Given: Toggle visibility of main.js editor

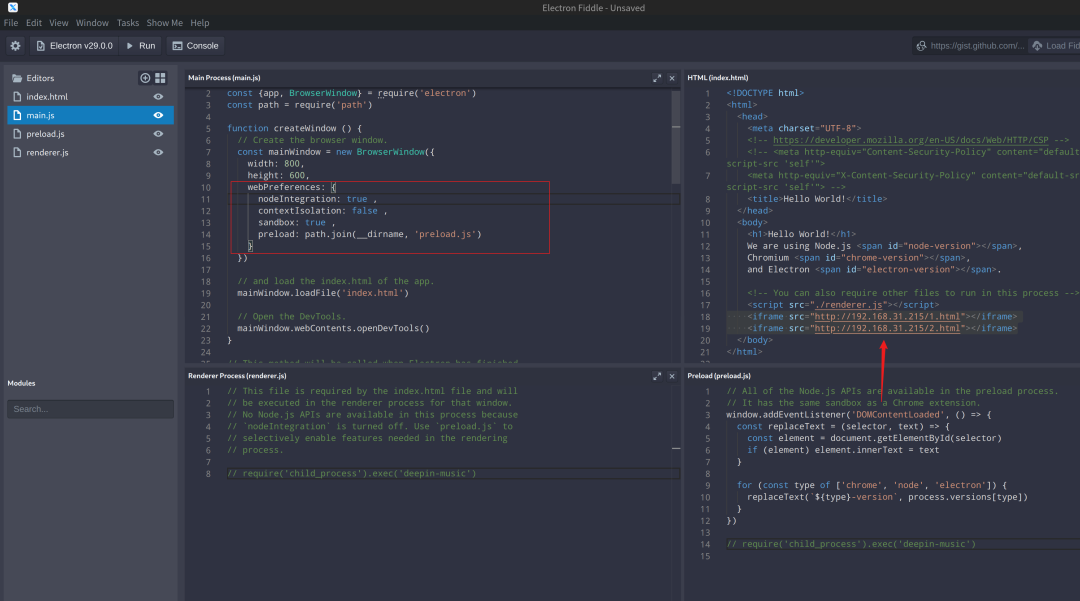Looking at the screenshot, I should [x=158, y=116].
